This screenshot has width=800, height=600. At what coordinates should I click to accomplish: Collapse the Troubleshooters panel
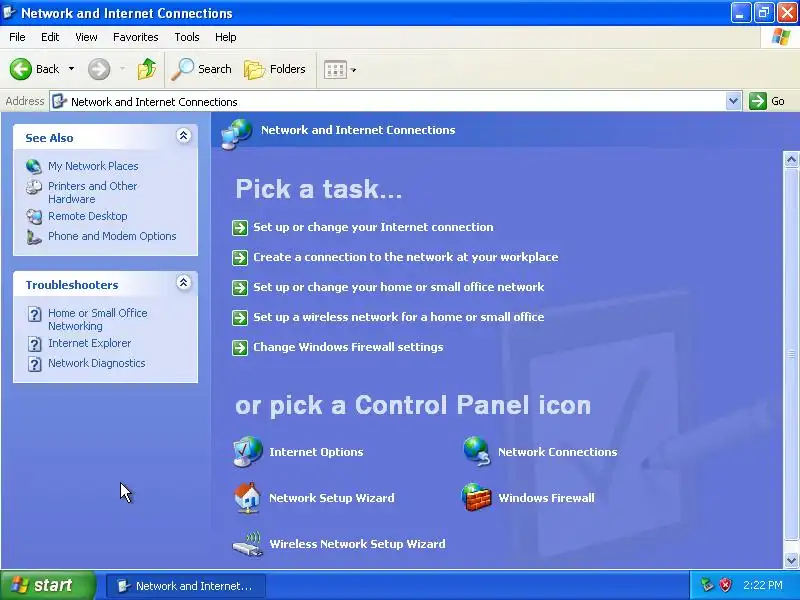[x=184, y=283]
